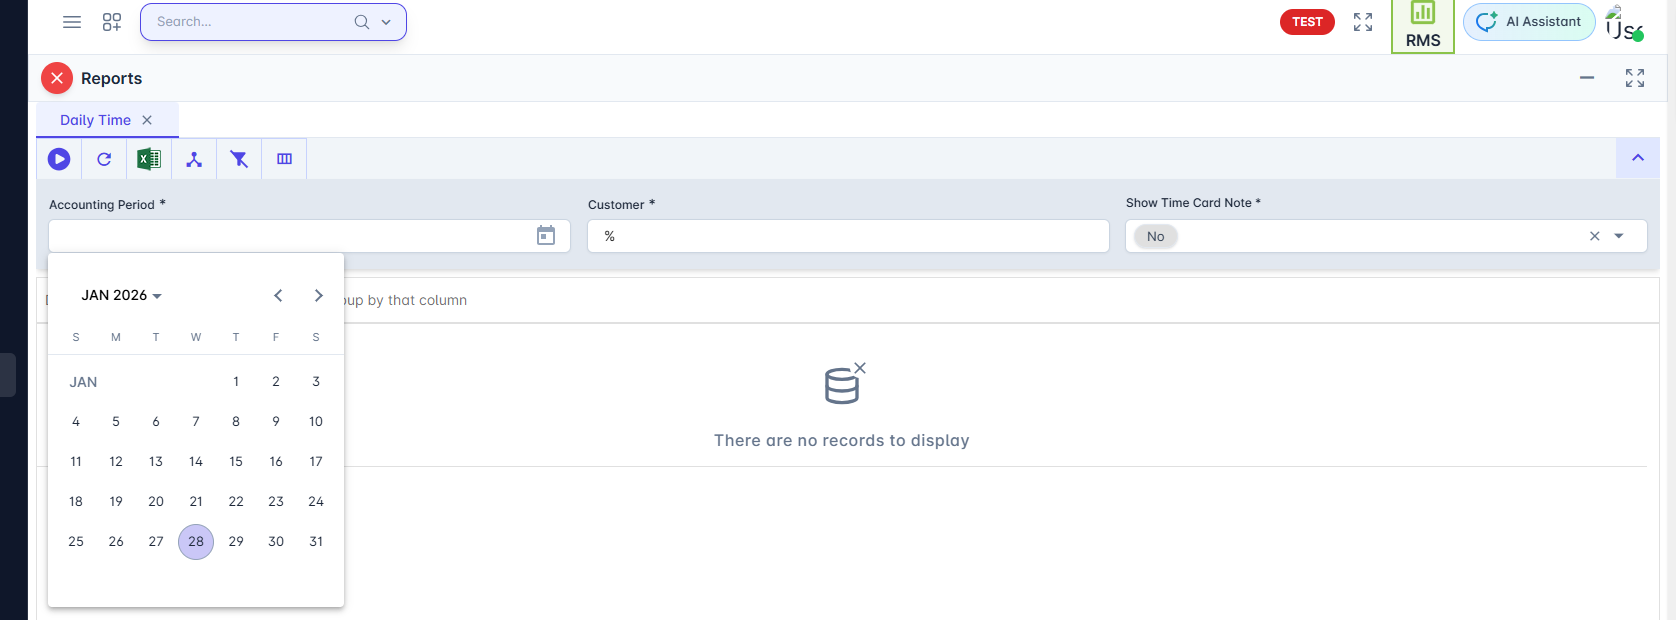
Task: Open the user profile avatar
Action: click(x=1624, y=23)
